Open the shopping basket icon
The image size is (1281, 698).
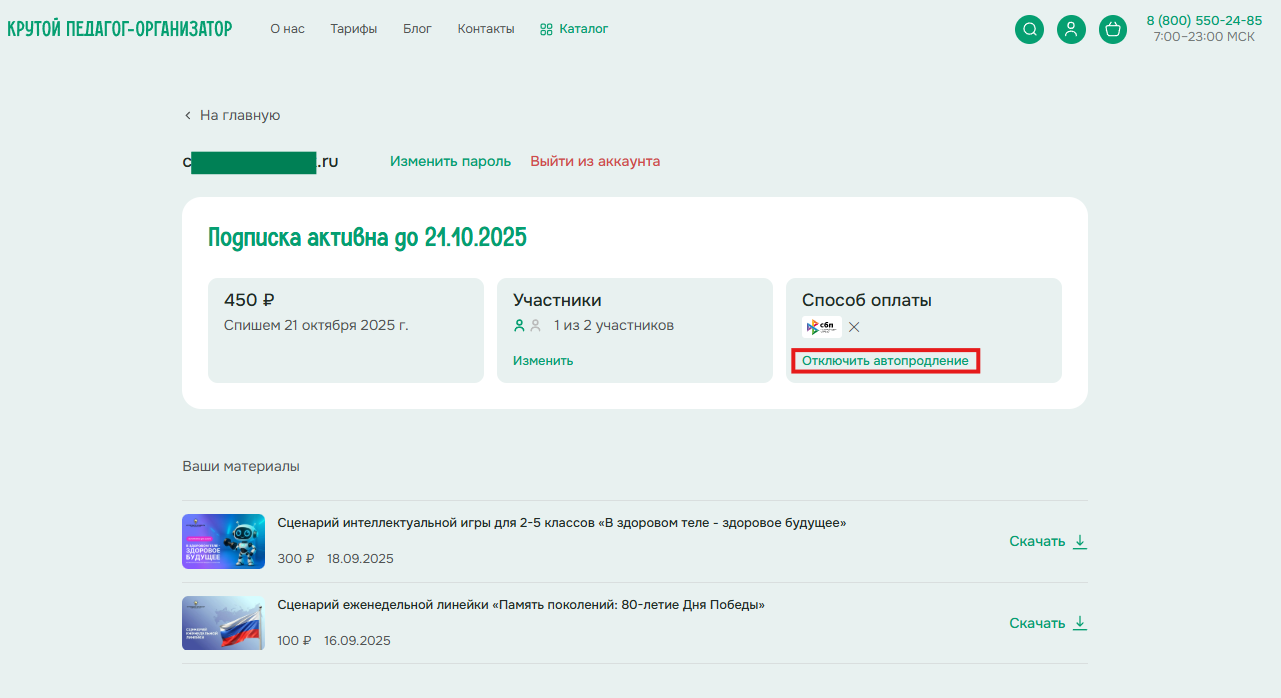point(1113,29)
